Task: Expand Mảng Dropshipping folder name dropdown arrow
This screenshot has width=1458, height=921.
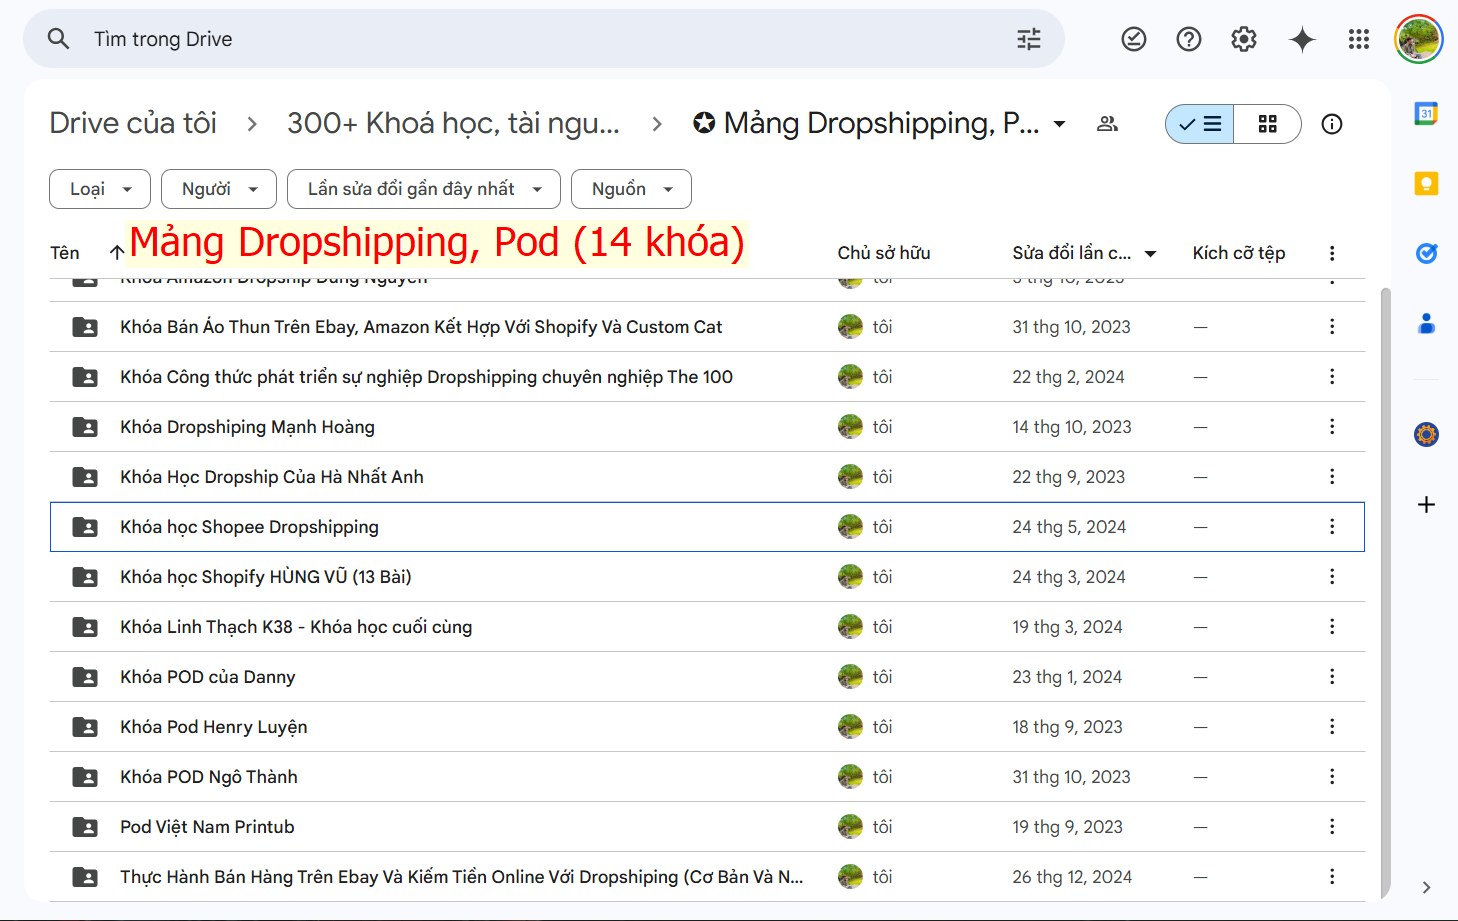Action: pos(1059,124)
